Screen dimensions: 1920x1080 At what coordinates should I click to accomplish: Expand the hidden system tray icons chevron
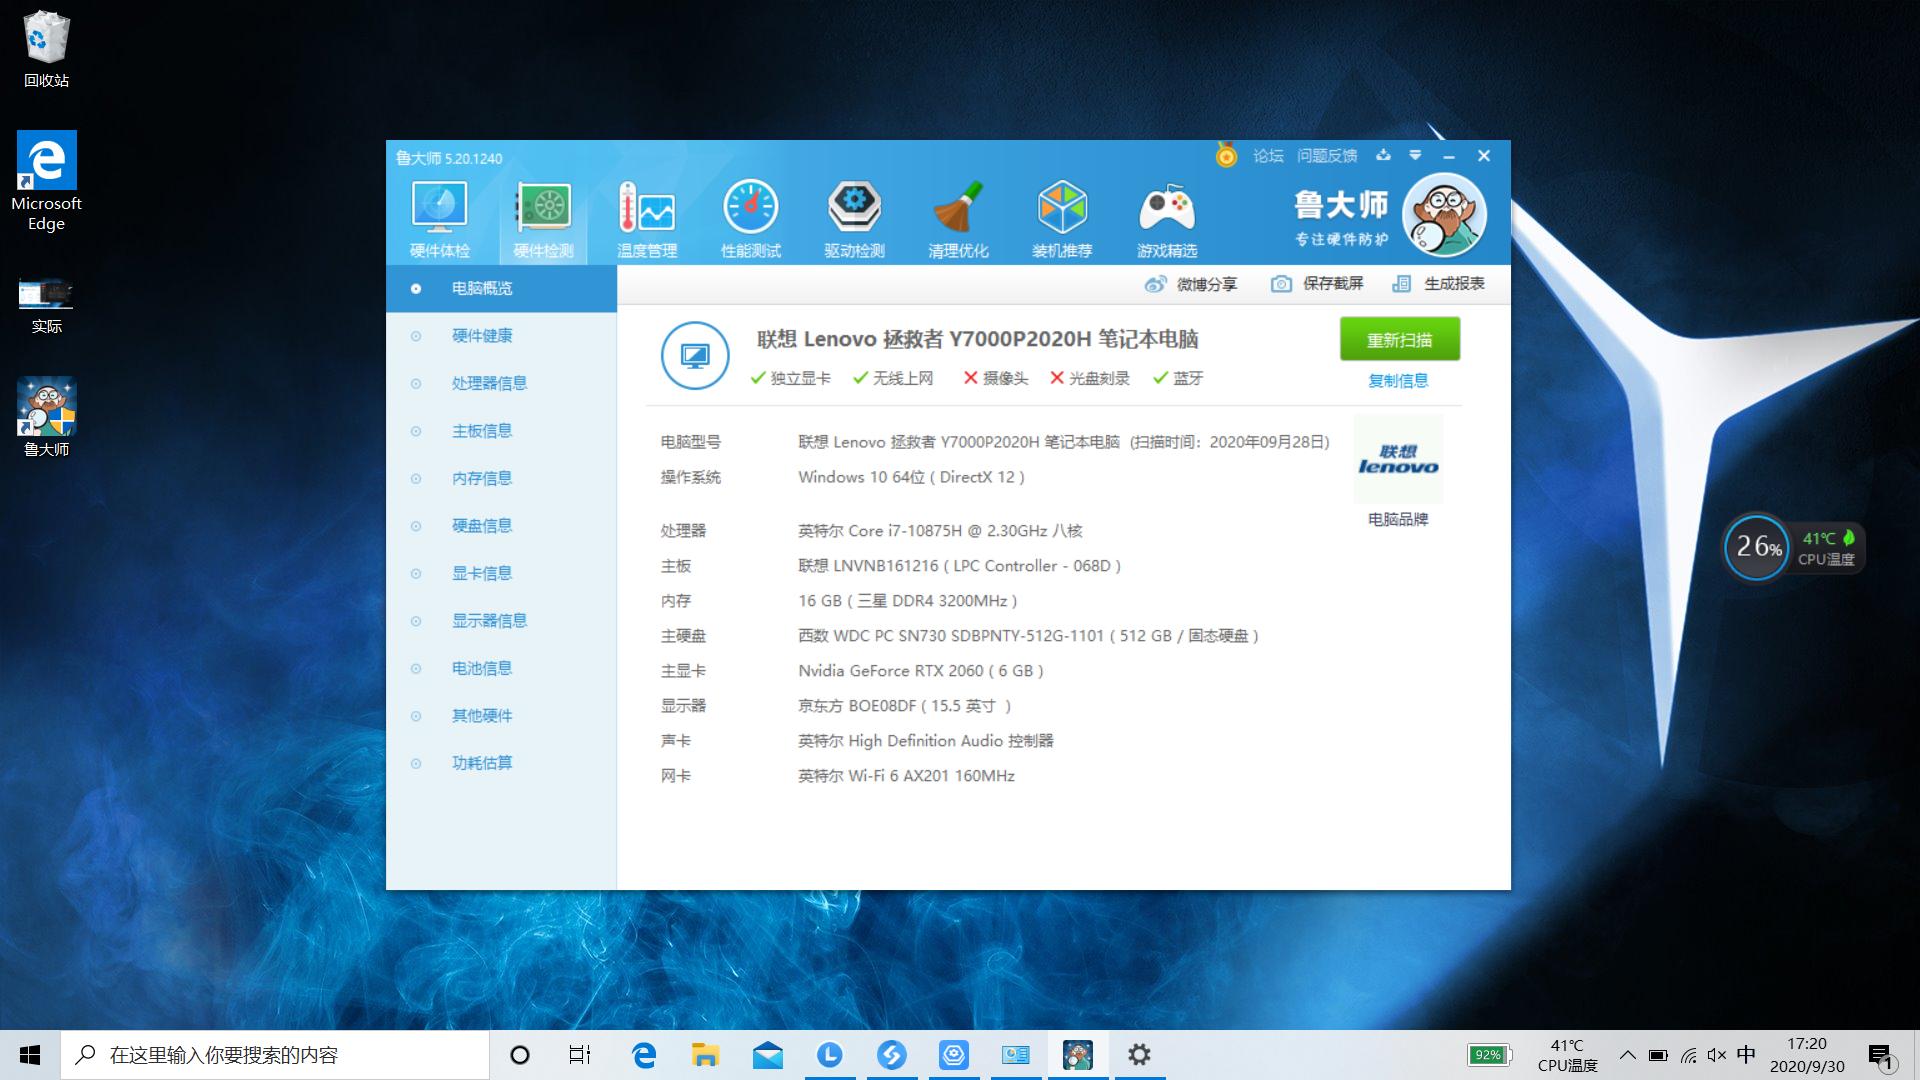click(x=1628, y=1055)
